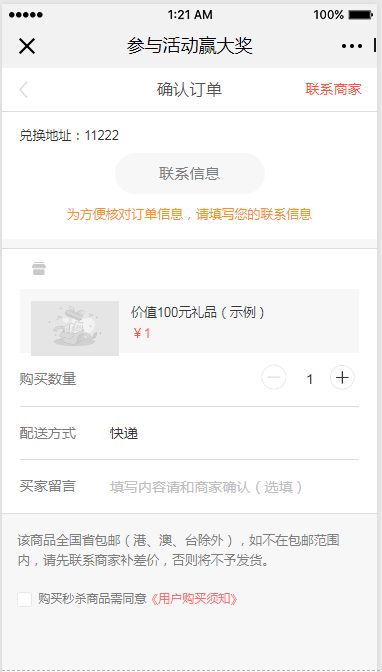Tap the battery icon in status bar
The width and height of the screenshot is (382, 672).
click(361, 15)
